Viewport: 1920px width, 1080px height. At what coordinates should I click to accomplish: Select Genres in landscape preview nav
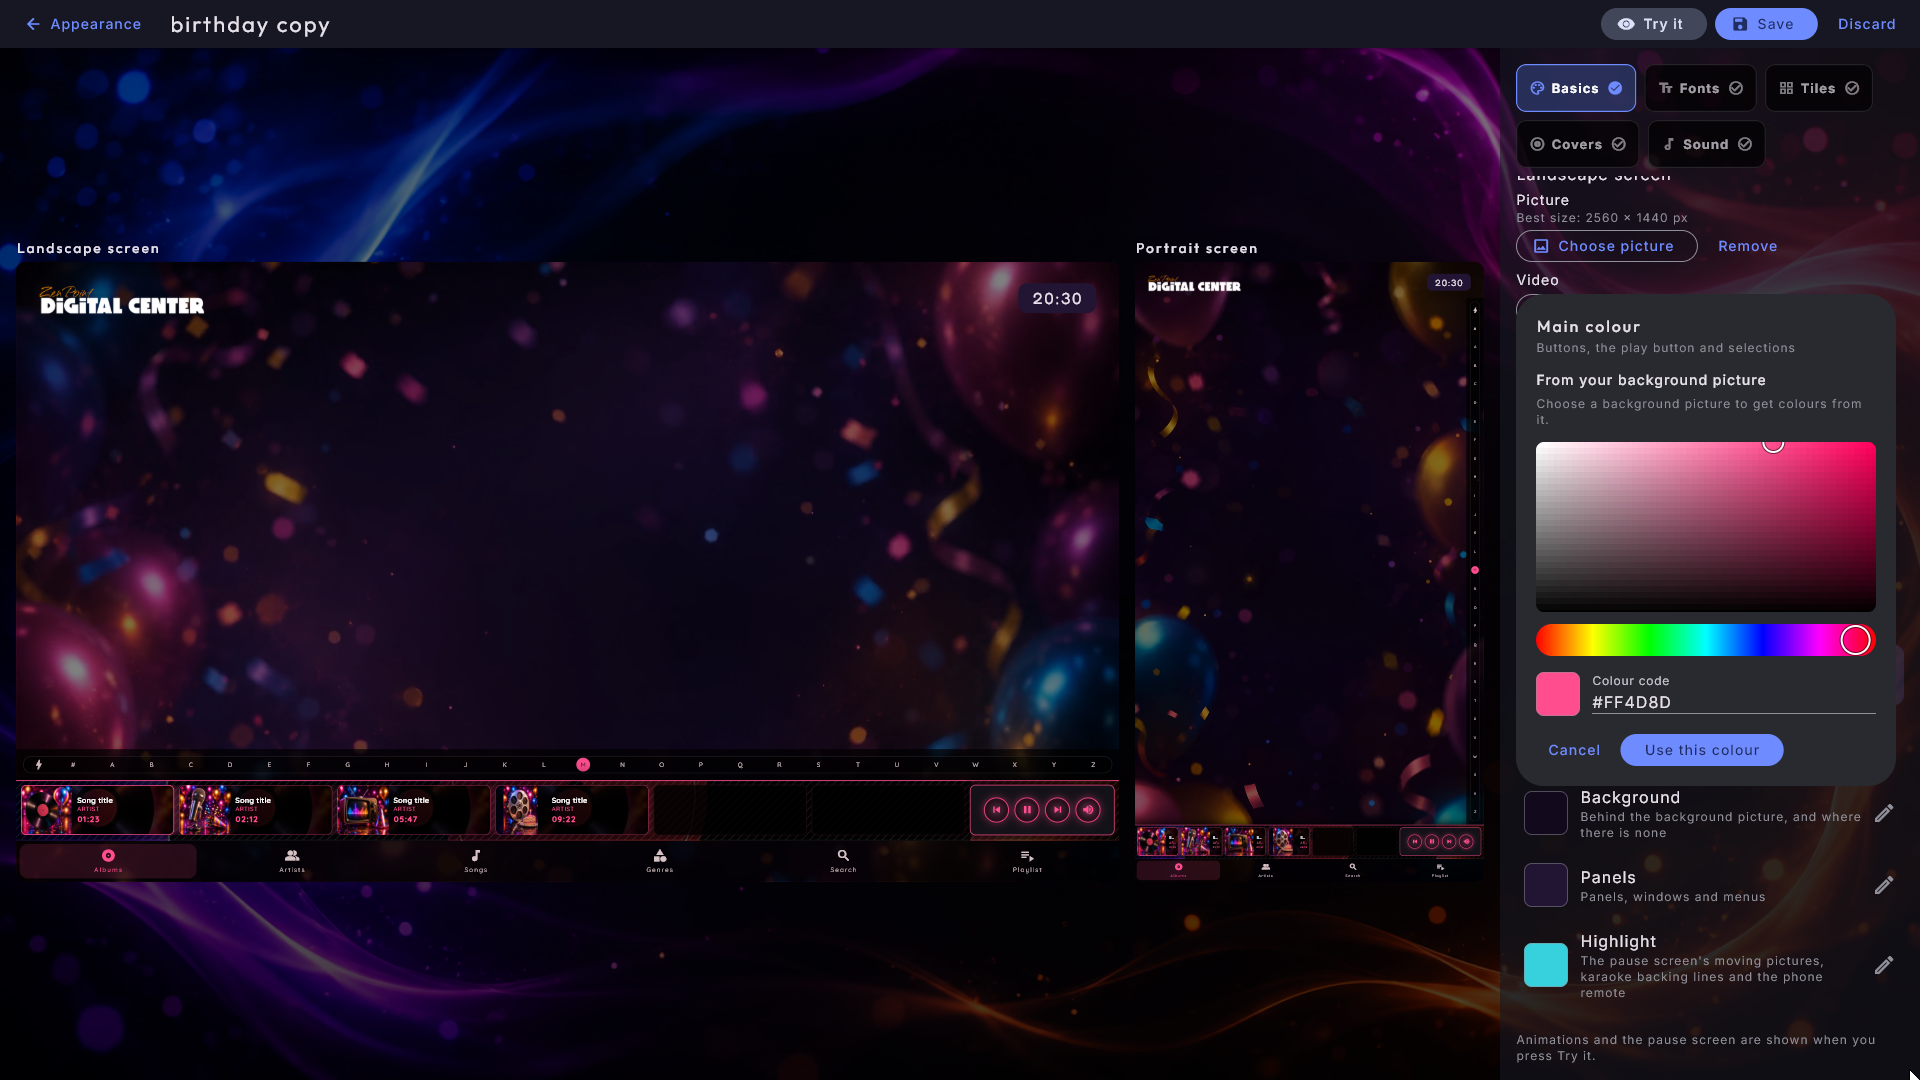click(660, 861)
